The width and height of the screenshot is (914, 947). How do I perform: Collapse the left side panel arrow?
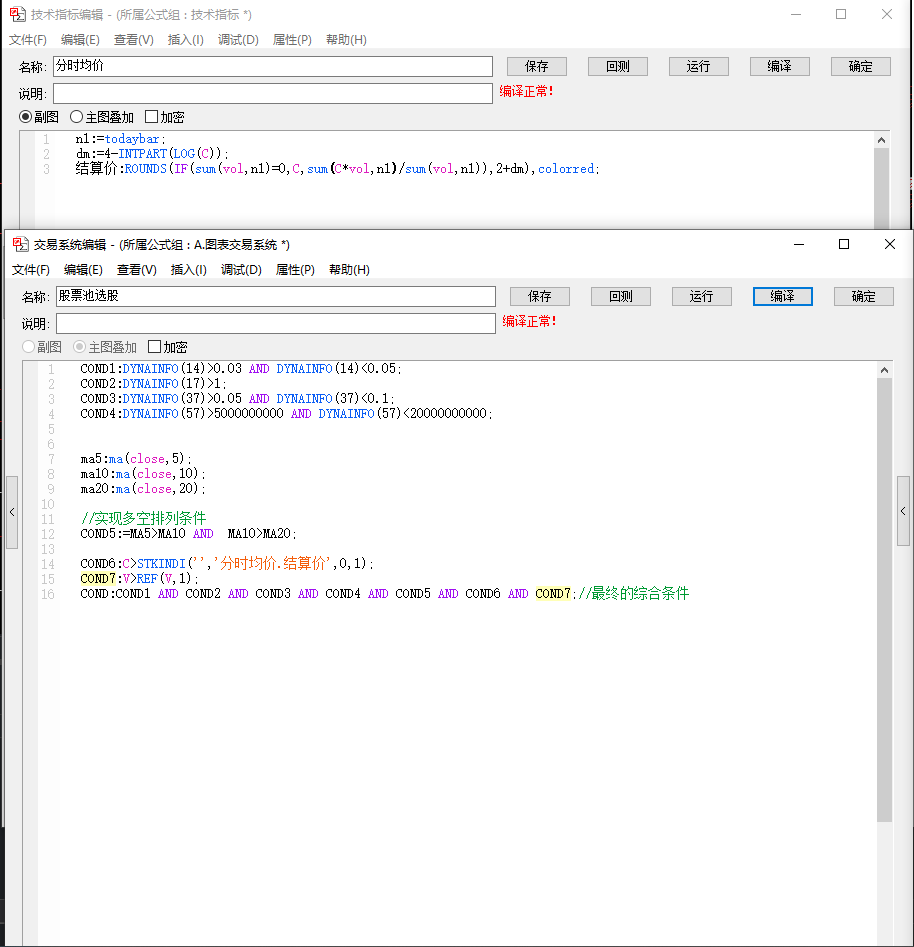click(x=11, y=512)
